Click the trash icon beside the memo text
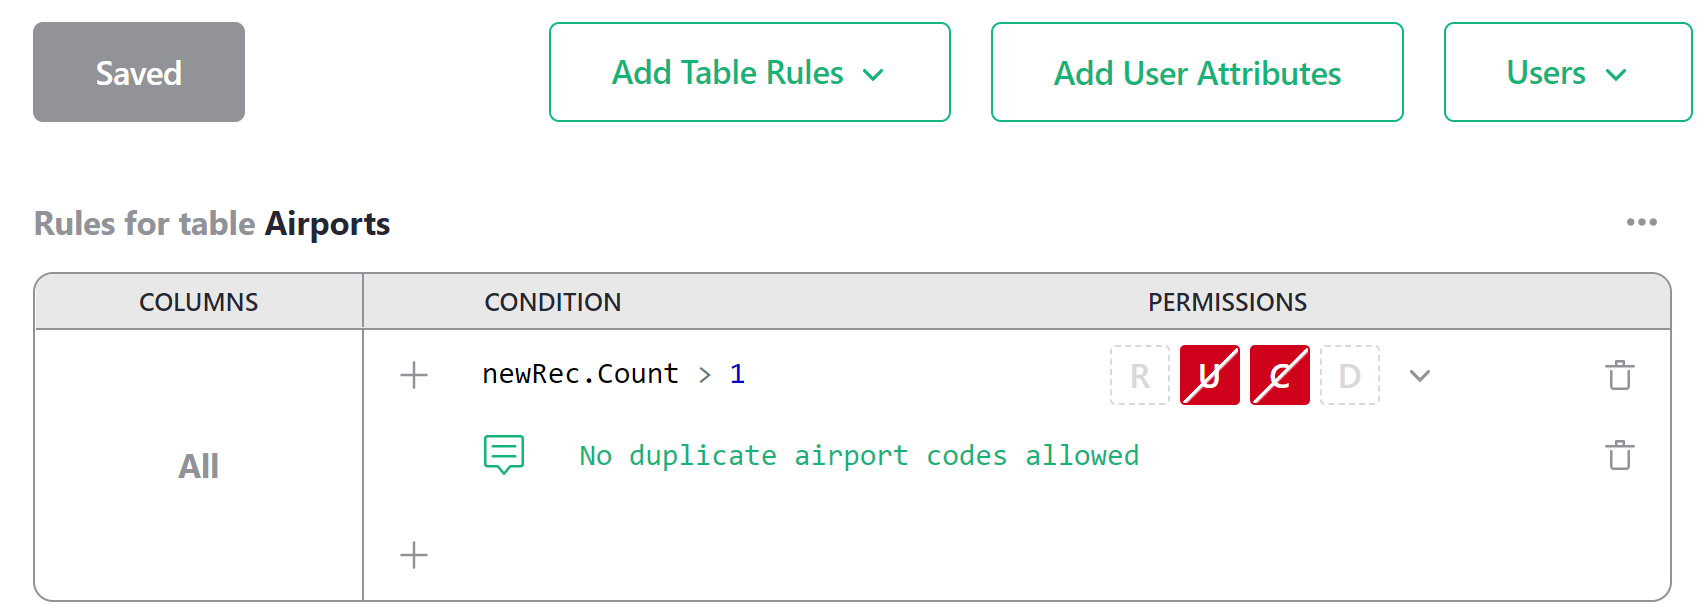Screen dimensions: 1708x612 pyautogui.click(x=1620, y=454)
